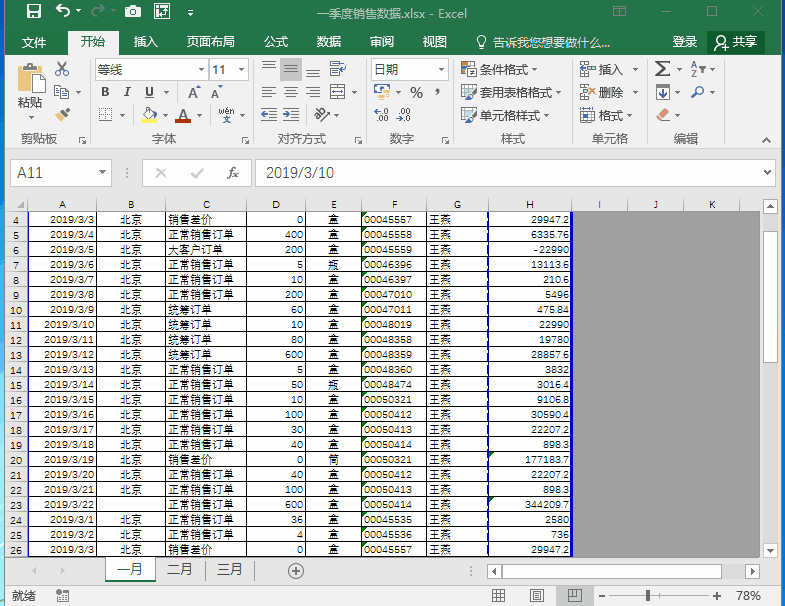
Task: Click the percent style icon
Action: coord(416,92)
